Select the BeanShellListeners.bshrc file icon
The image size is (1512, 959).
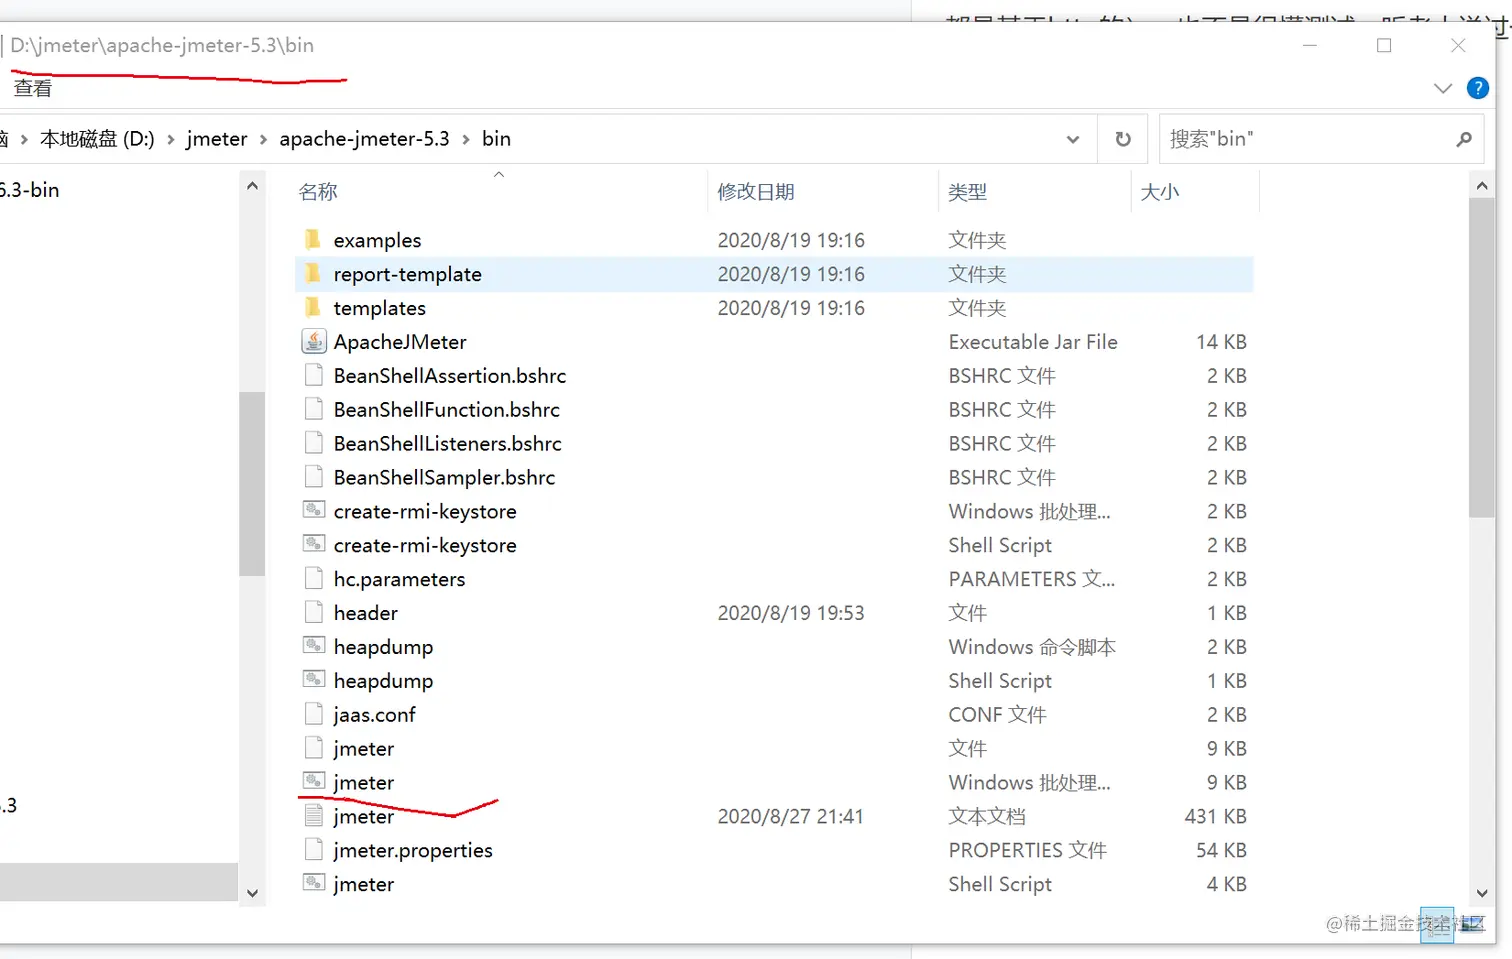[314, 444]
